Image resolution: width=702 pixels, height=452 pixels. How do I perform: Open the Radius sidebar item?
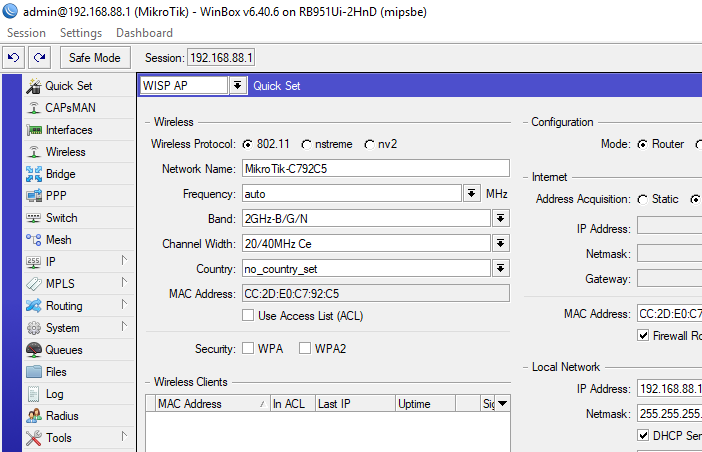coord(62,416)
